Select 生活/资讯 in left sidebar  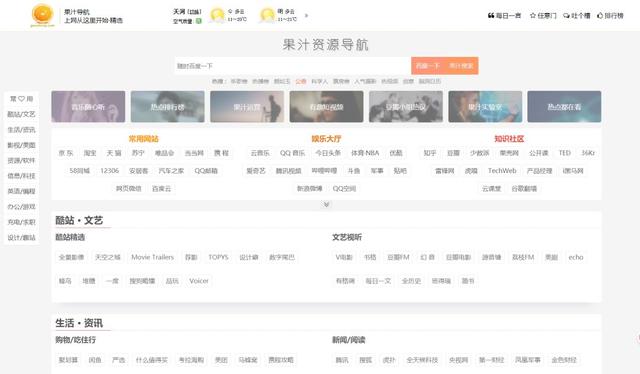click(x=22, y=130)
